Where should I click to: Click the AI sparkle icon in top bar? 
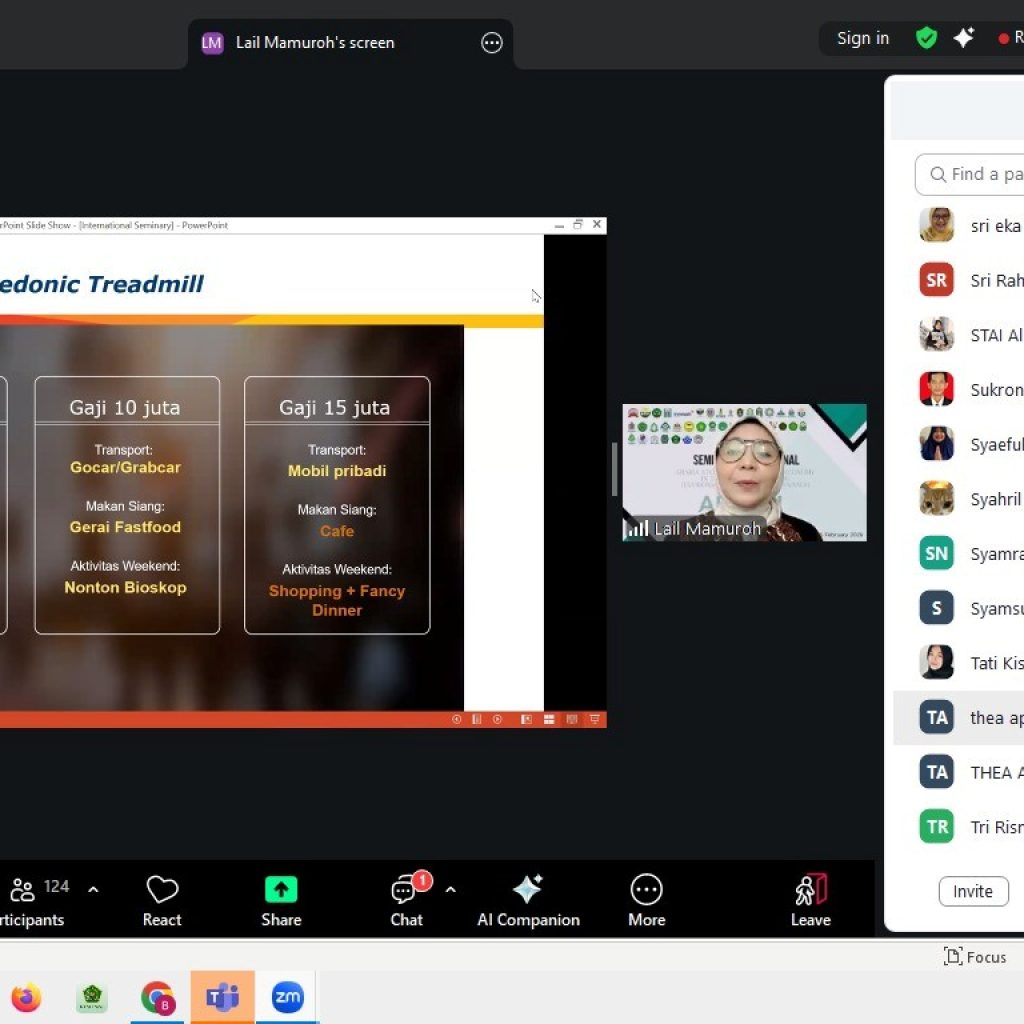[x=964, y=38]
